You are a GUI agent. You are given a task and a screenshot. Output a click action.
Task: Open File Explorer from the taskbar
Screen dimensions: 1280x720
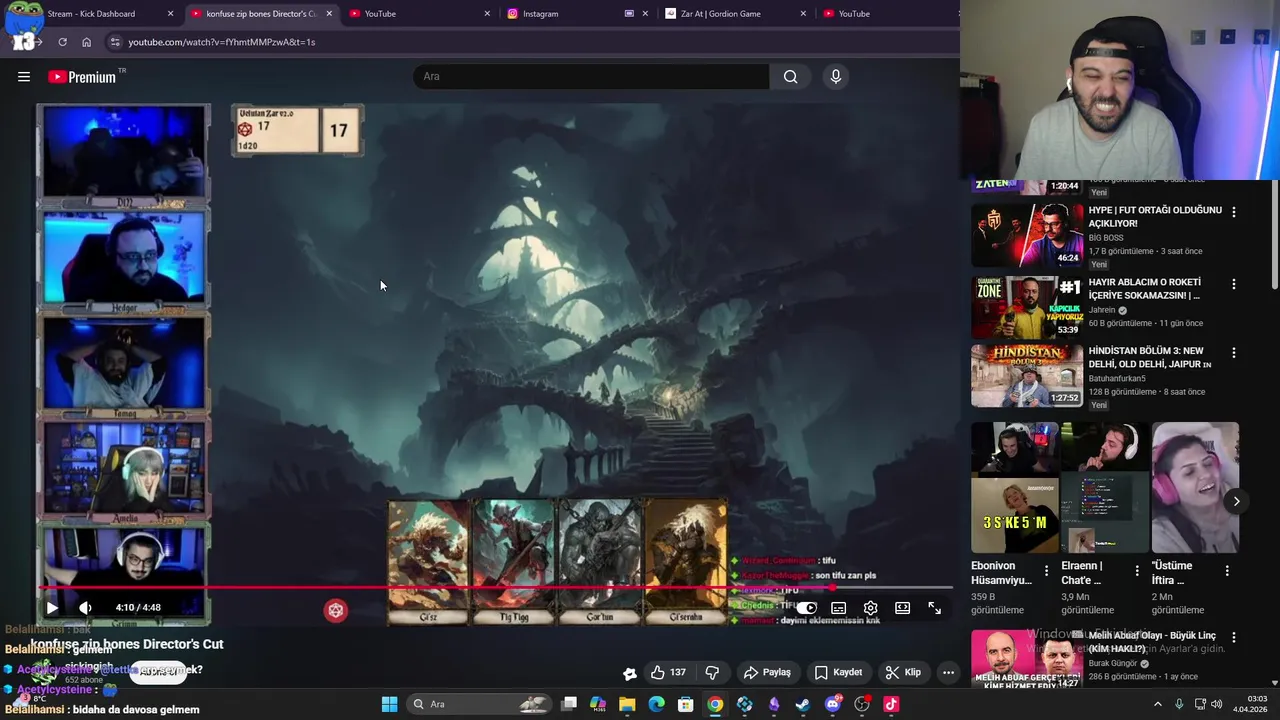[x=627, y=704]
